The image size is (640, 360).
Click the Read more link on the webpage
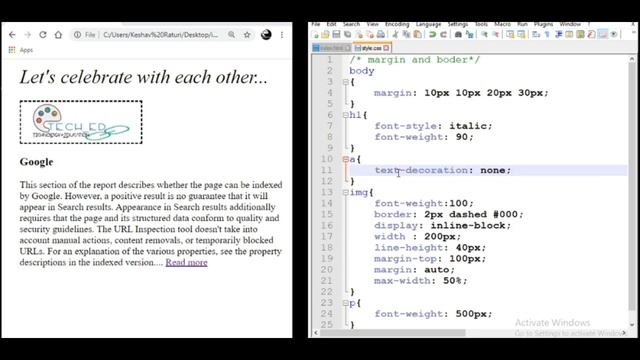point(186,262)
